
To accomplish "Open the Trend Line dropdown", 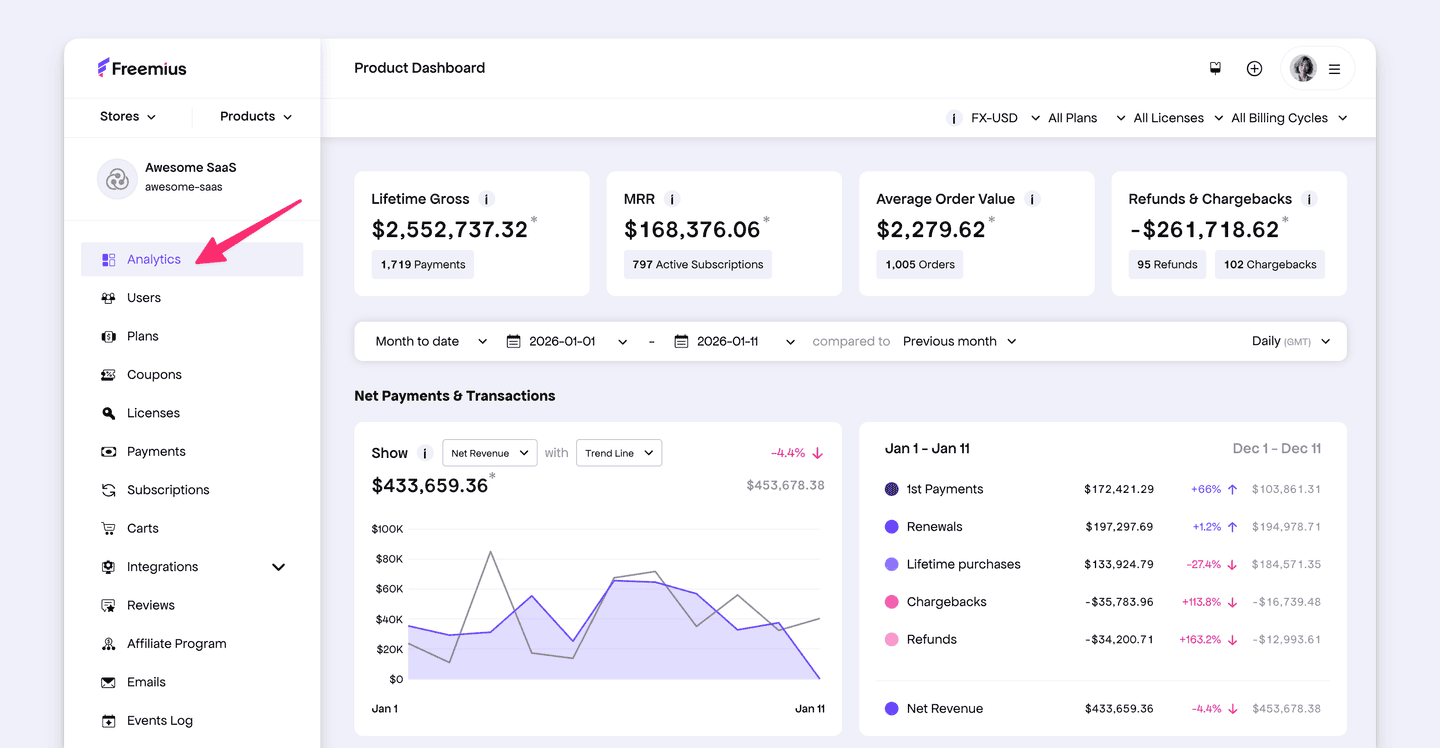I will [x=619, y=453].
